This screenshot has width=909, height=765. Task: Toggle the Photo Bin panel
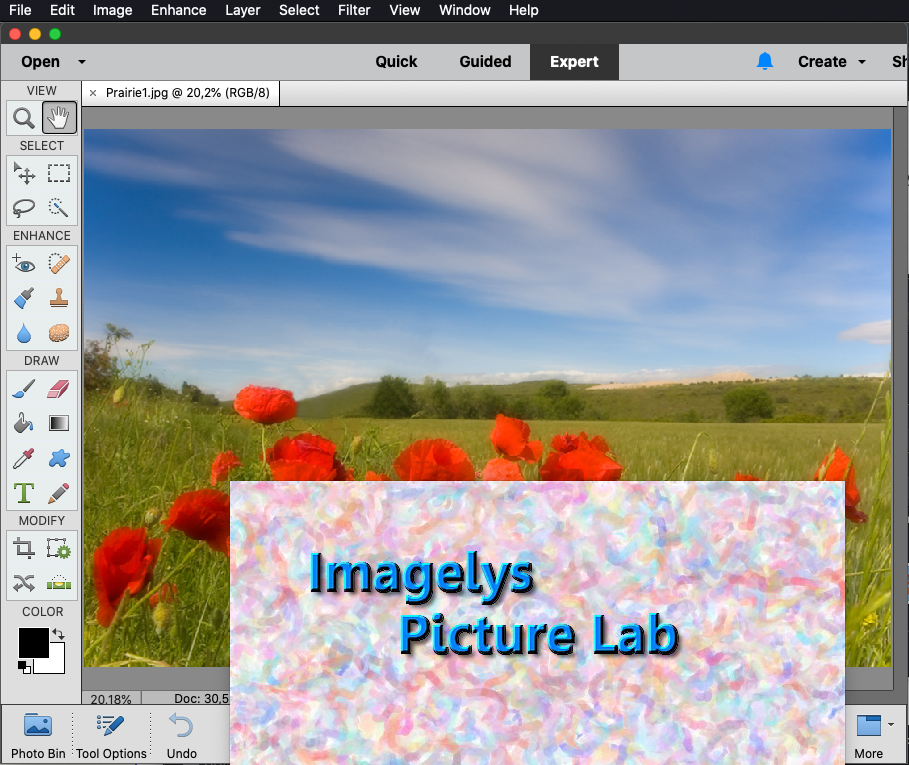click(x=38, y=736)
